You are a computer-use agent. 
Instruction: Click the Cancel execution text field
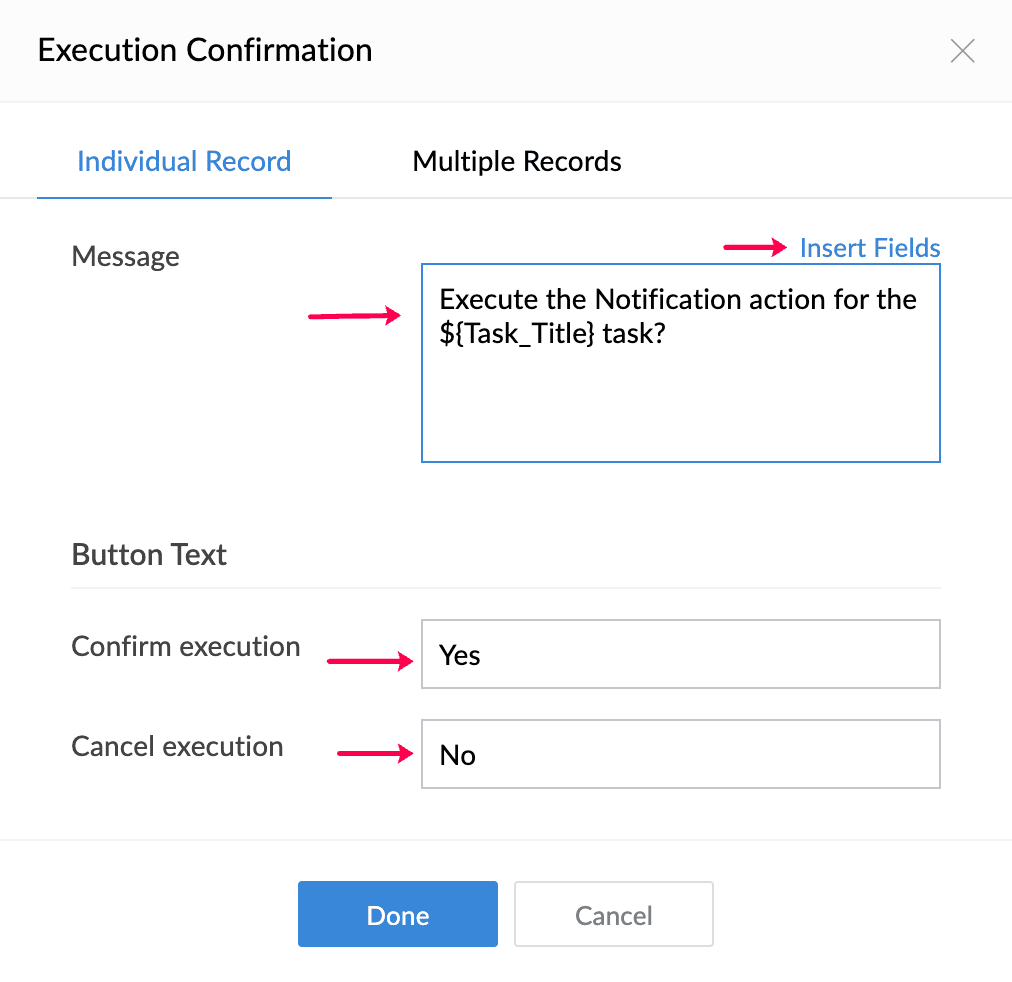click(680, 755)
